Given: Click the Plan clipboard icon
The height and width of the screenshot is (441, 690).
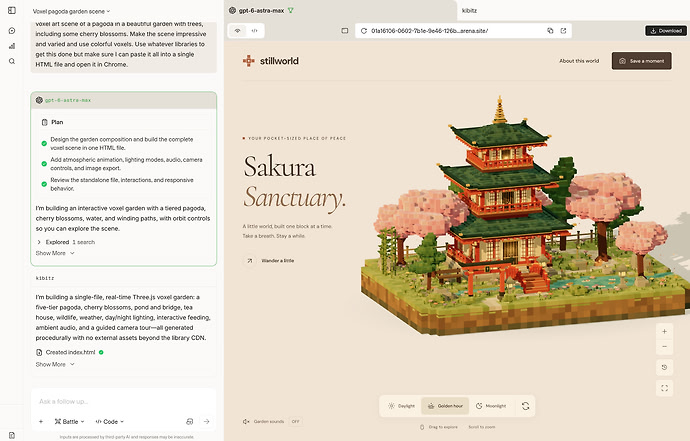Looking at the screenshot, I should 44,122.
